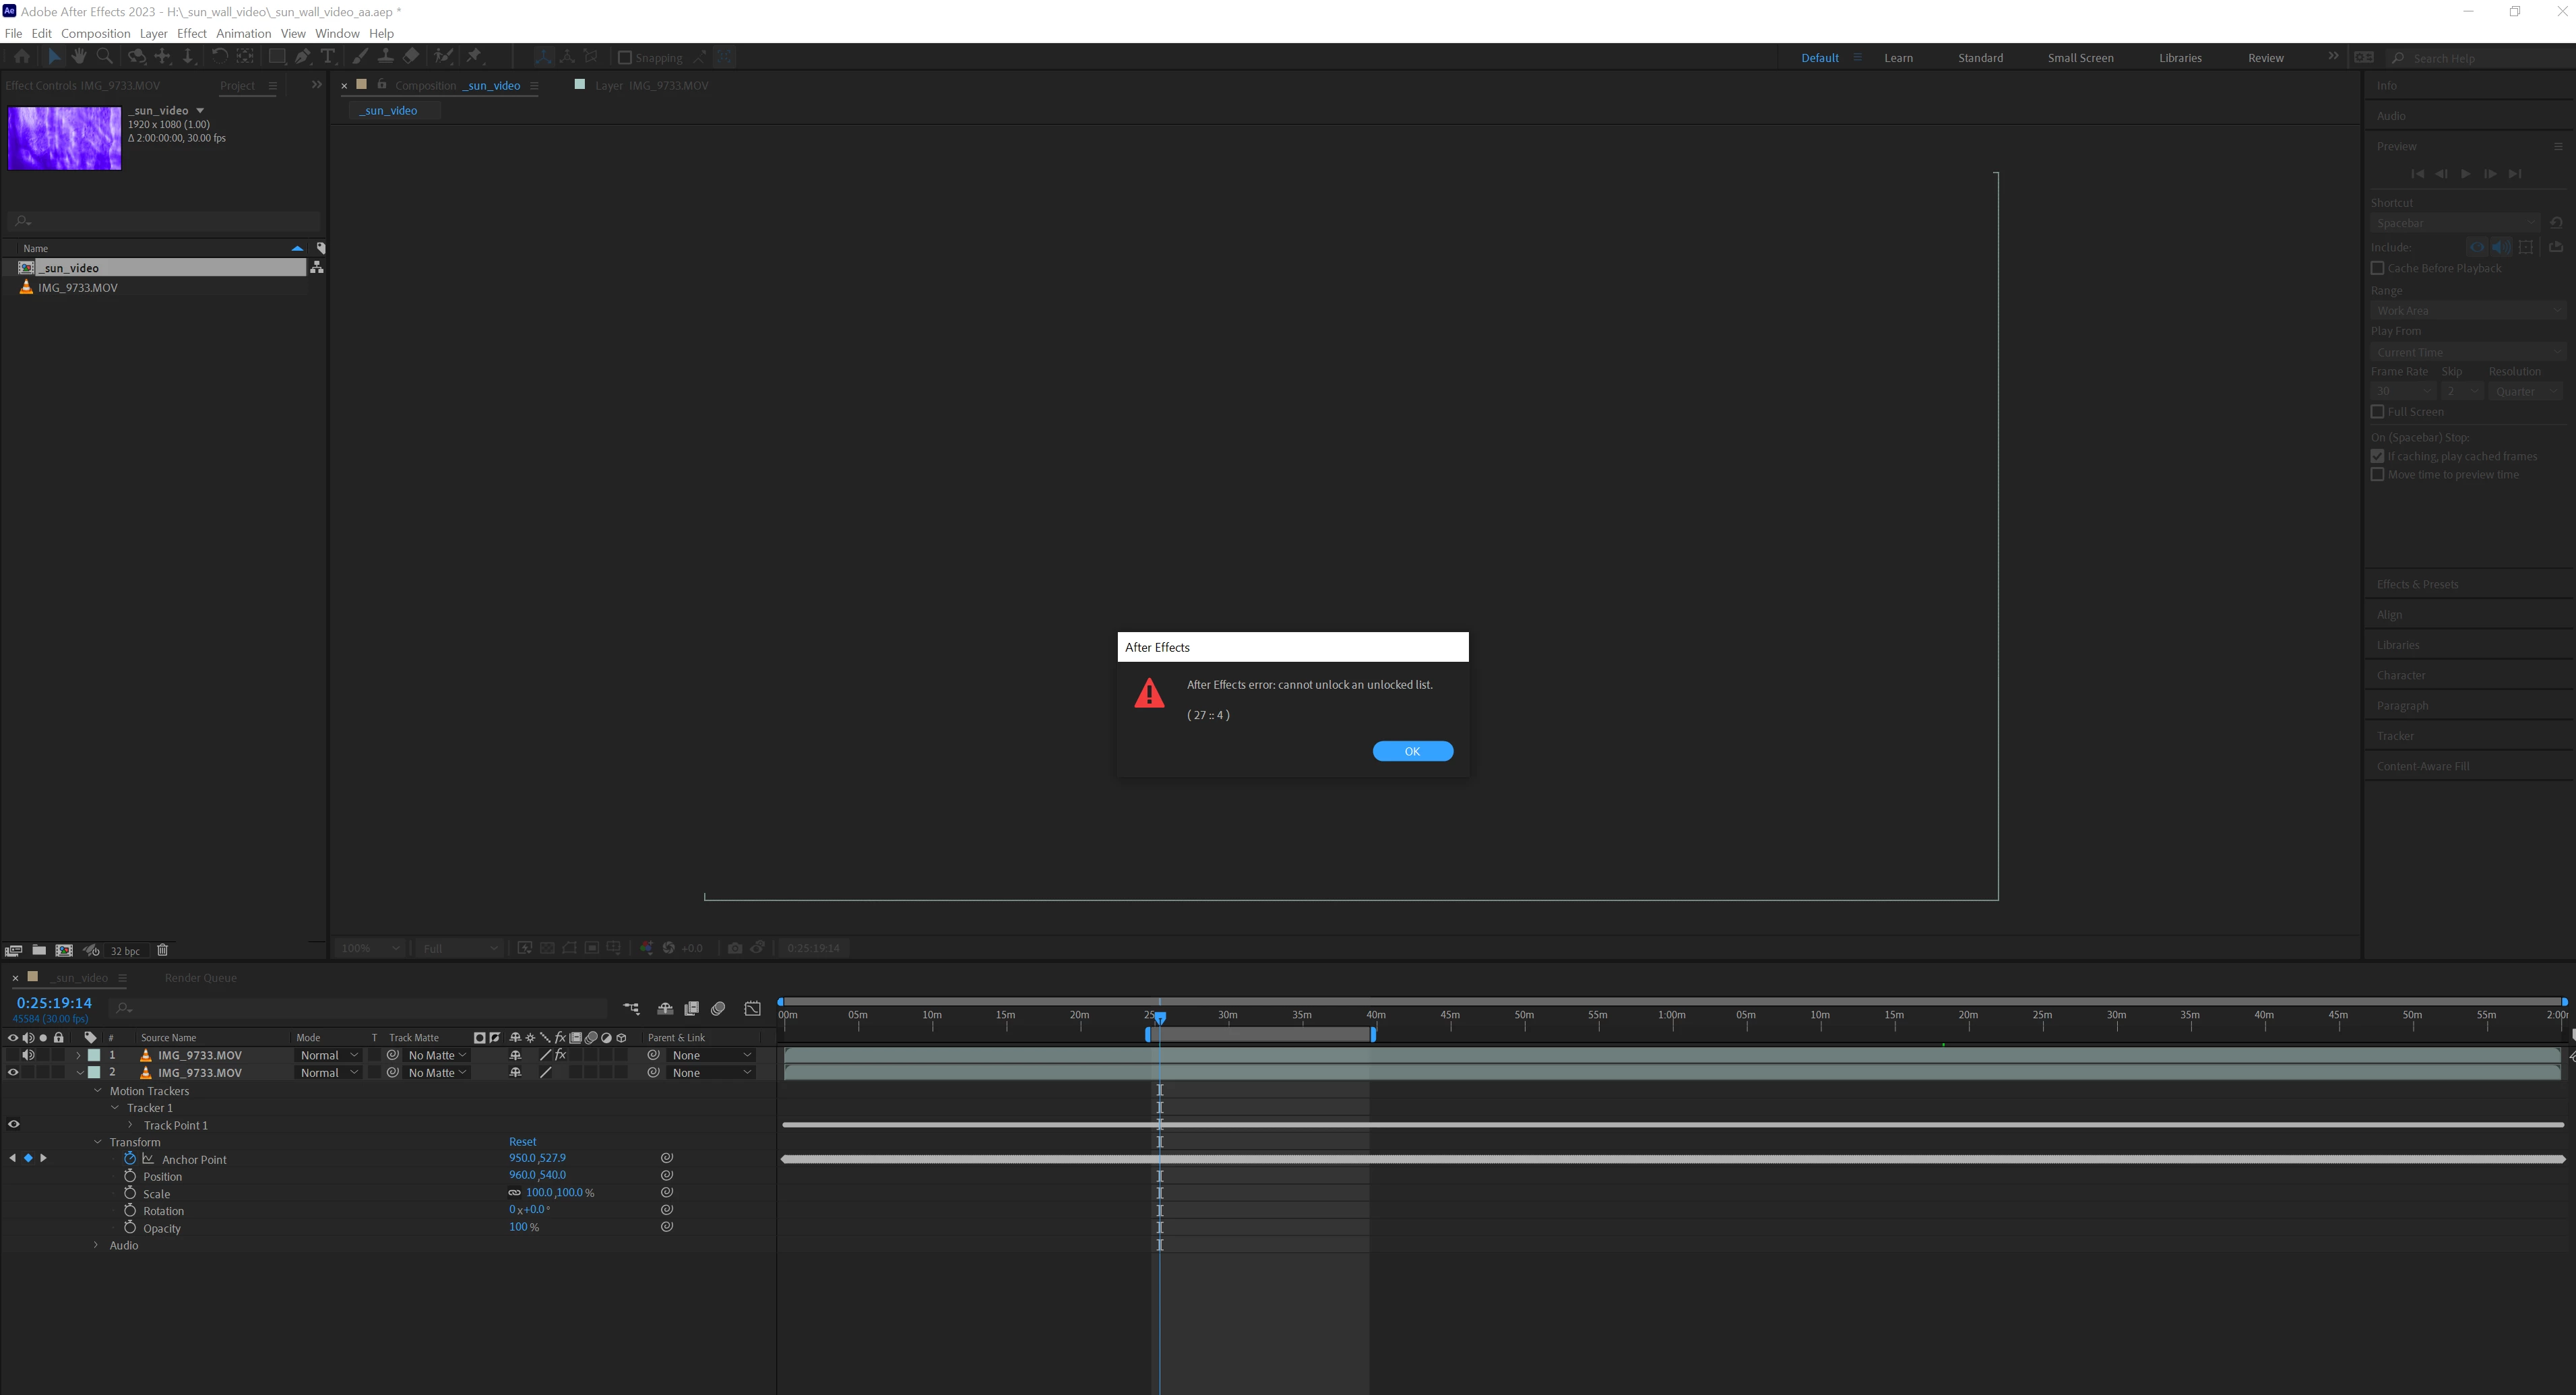Viewport: 2576px width, 1395px height.
Task: Select the Type tool
Action: tap(327, 57)
